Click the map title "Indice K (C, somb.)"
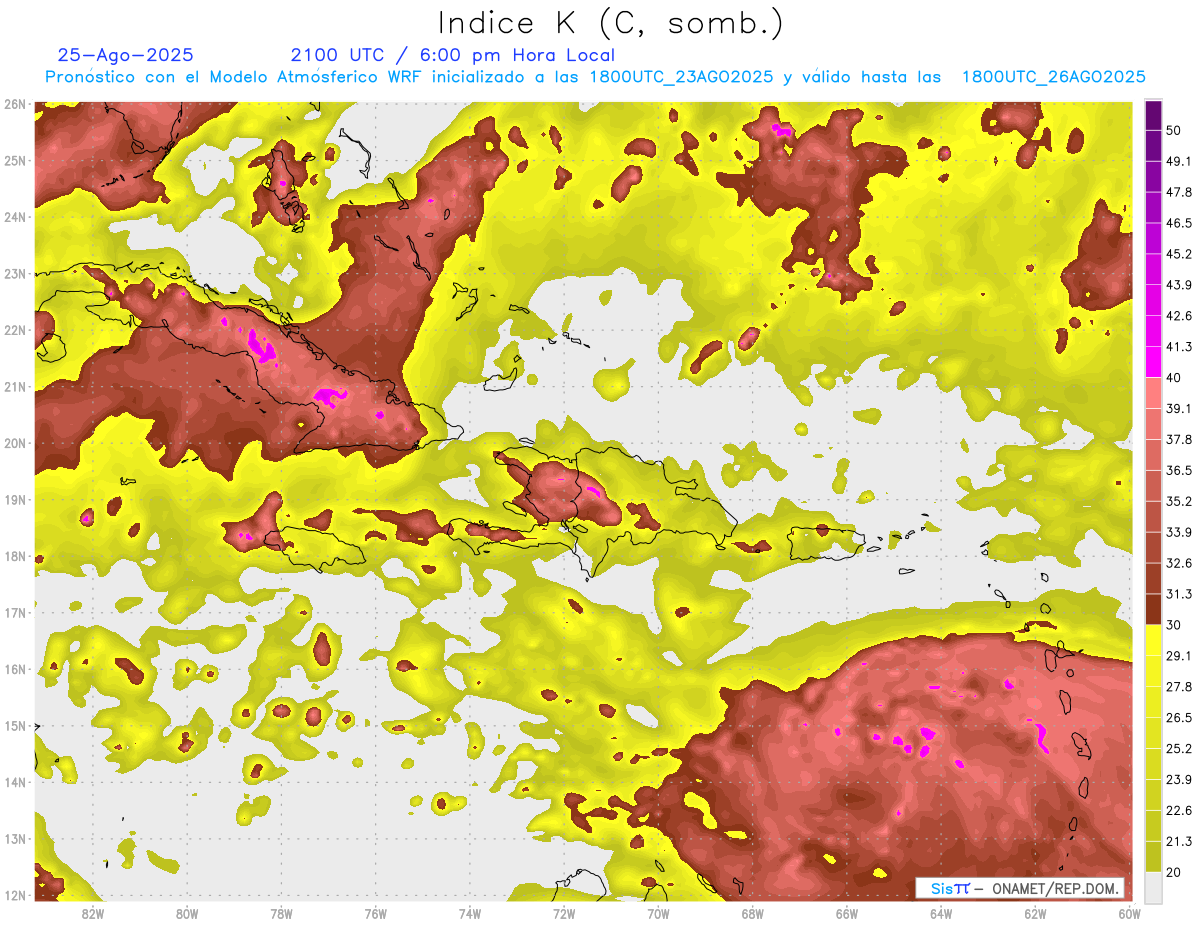This screenshot has height=927, width=1200. 610,22
